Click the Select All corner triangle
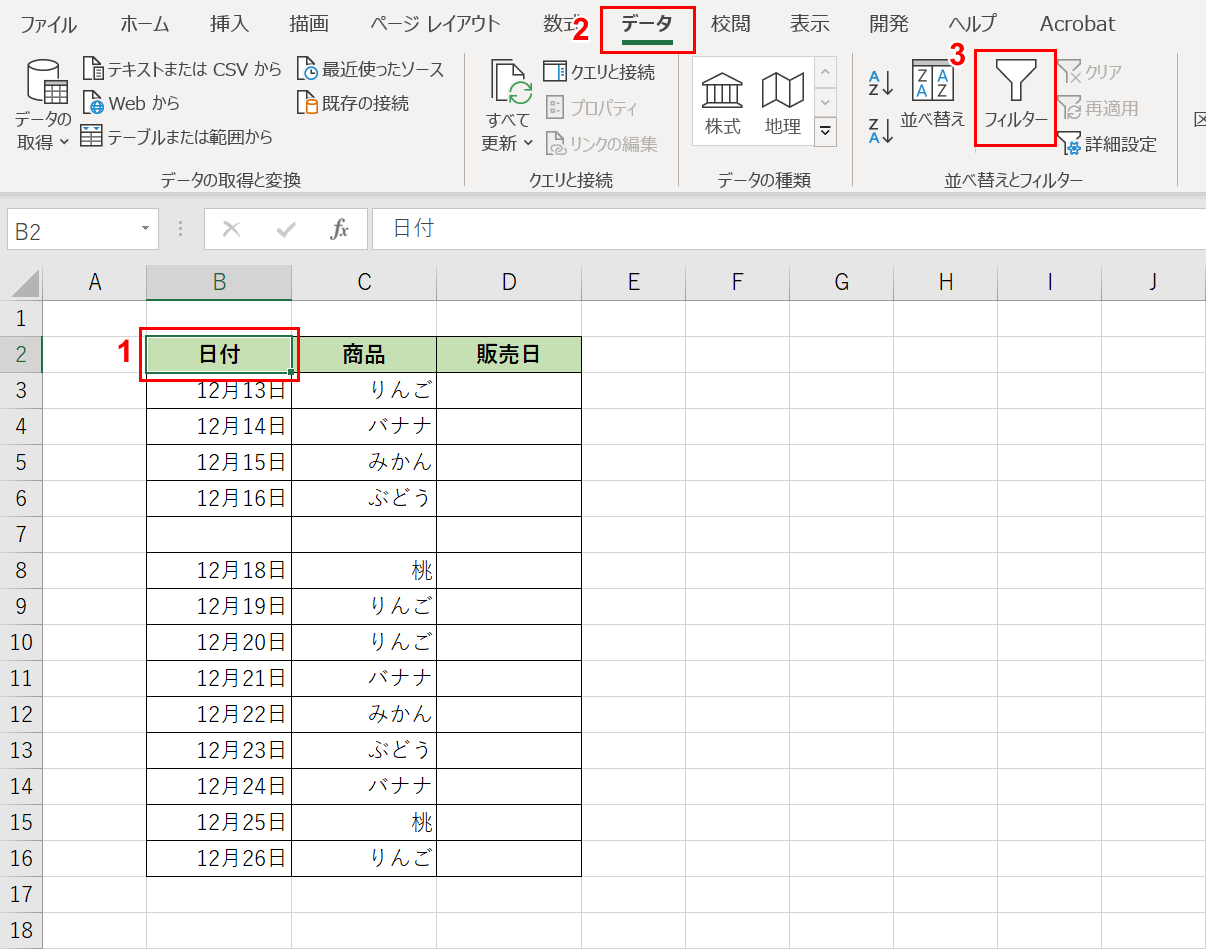The height and width of the screenshot is (949, 1206). [25, 284]
